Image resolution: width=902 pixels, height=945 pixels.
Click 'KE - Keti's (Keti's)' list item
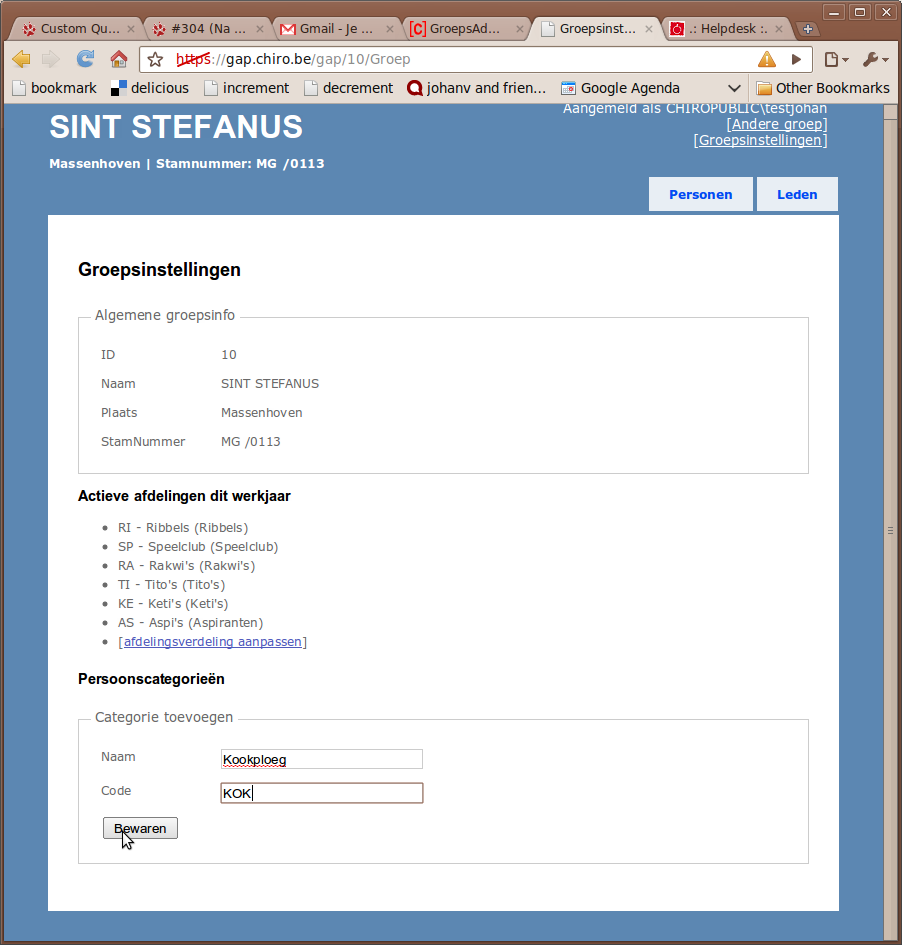click(173, 603)
